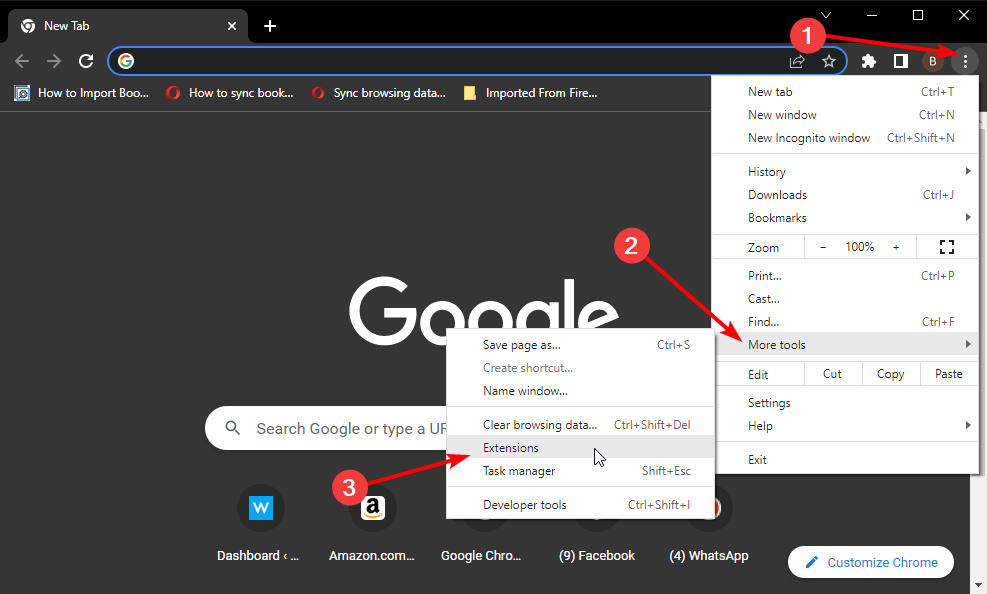Select Clear browsing data... item
The width and height of the screenshot is (987, 594).
[x=580, y=425]
